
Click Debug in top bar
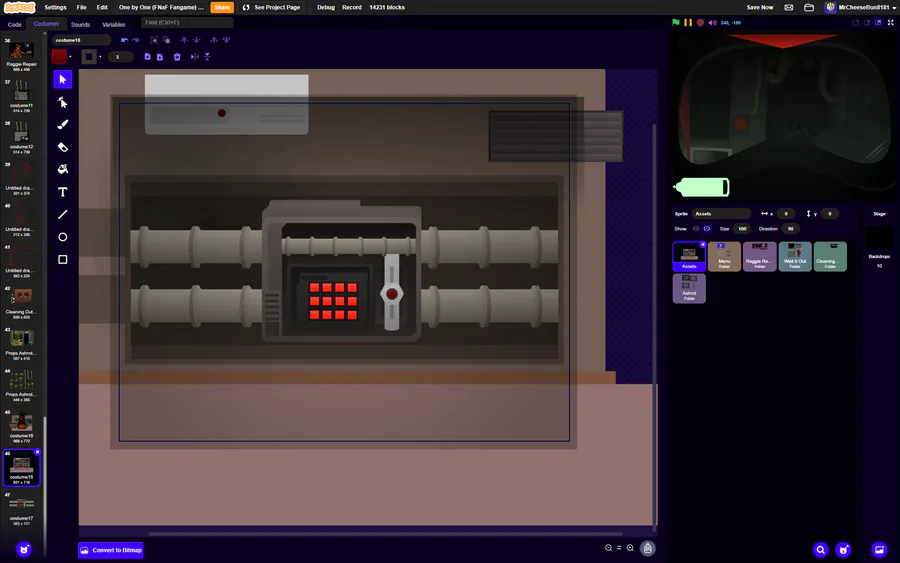[325, 7]
